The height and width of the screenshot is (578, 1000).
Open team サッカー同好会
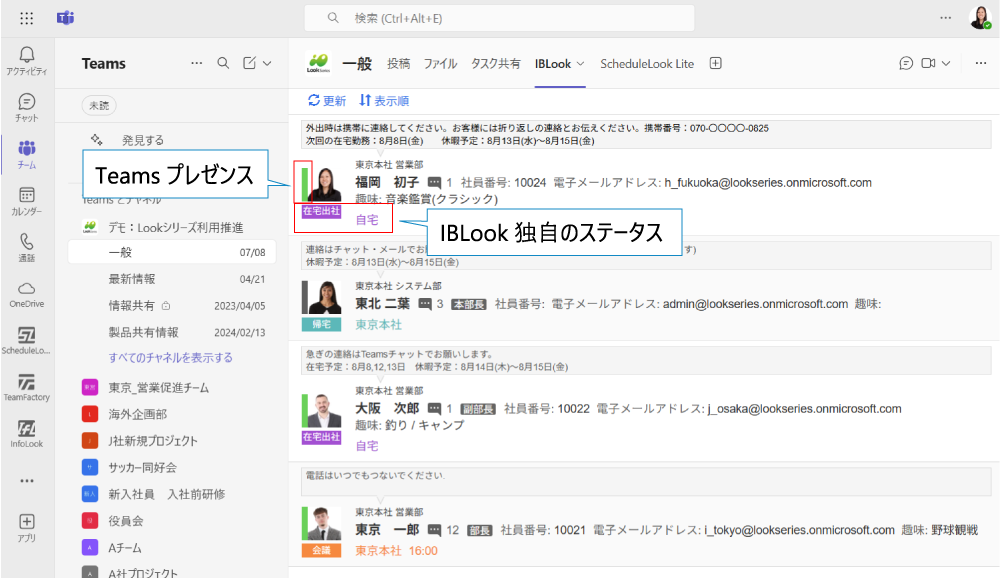142,468
